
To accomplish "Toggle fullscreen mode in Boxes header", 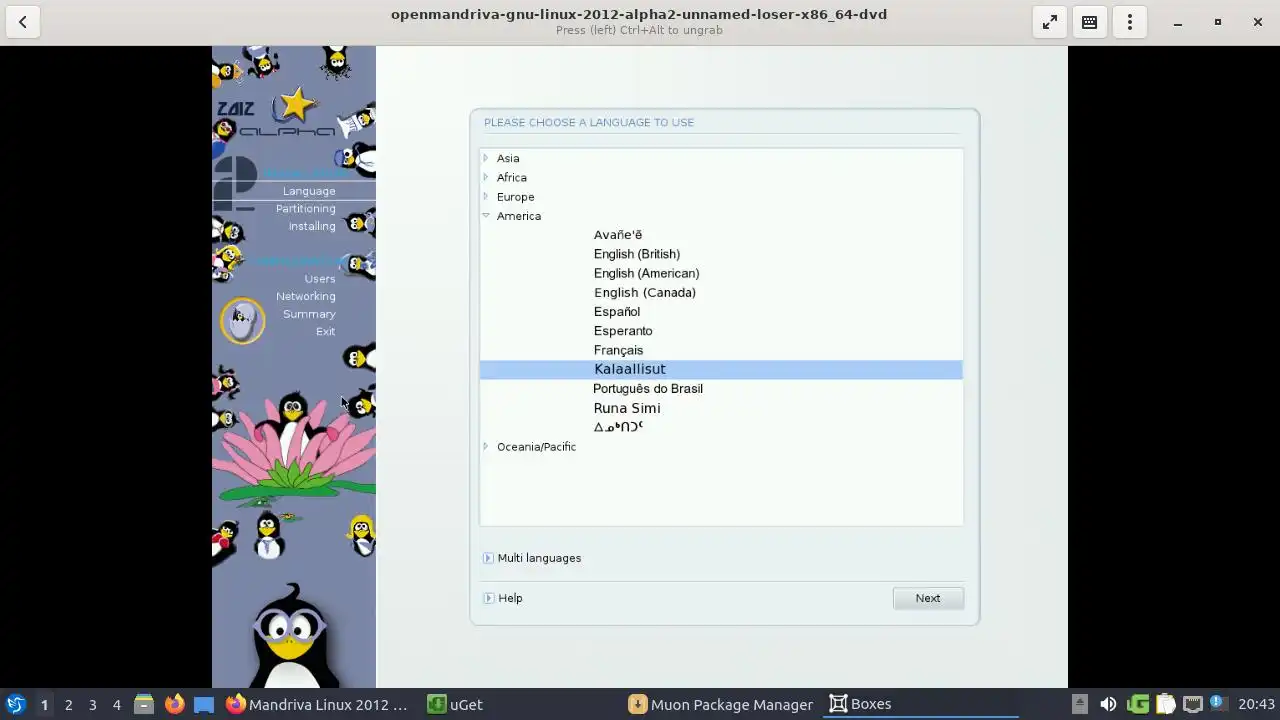I will coord(1050,22).
